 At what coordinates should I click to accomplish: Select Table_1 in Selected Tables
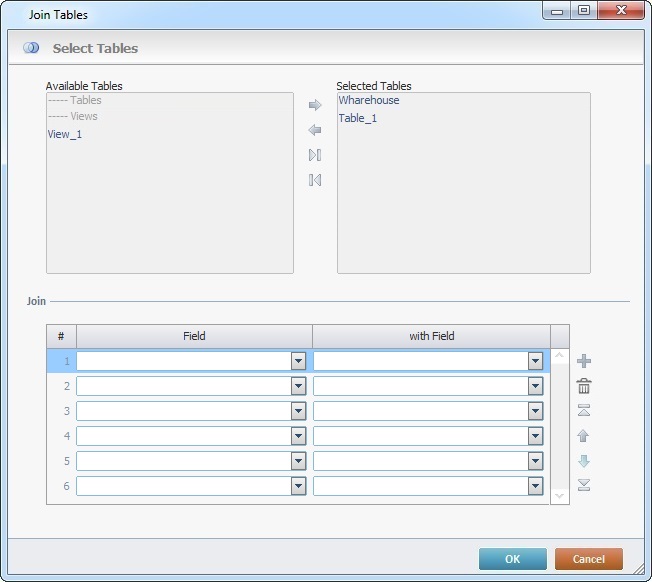click(x=358, y=119)
